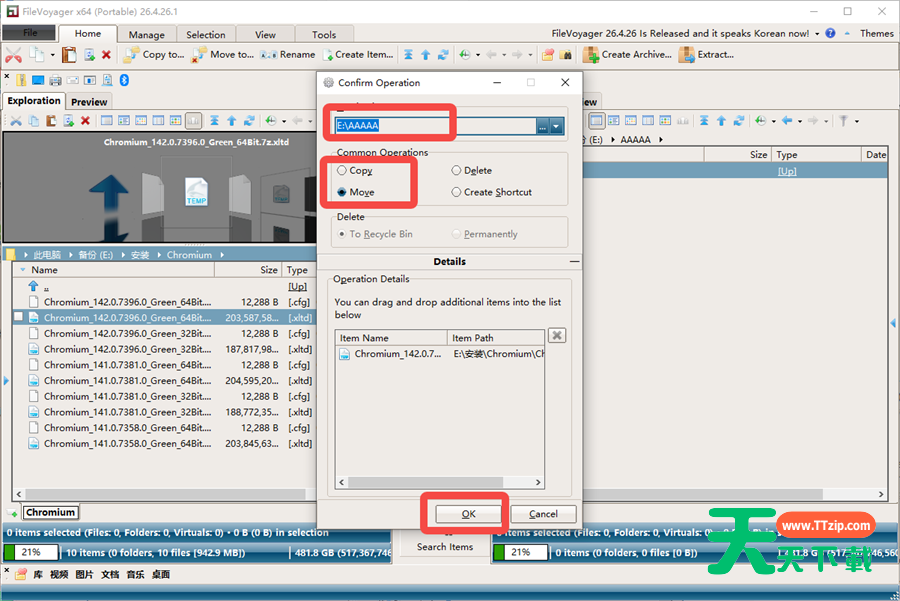Click the refresh icon in the main toolbar
Viewport: 900px width, 601px height.
click(x=443, y=55)
